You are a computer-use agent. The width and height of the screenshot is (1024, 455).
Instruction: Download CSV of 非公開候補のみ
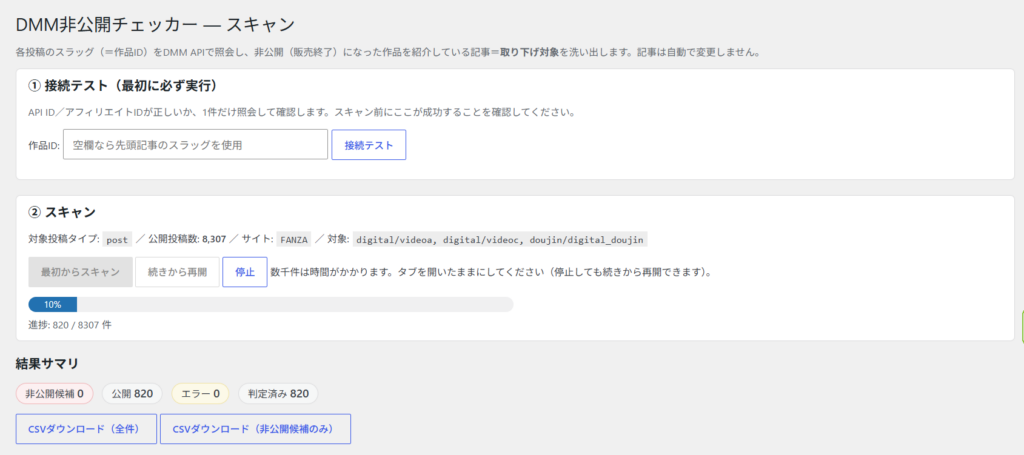pos(255,429)
